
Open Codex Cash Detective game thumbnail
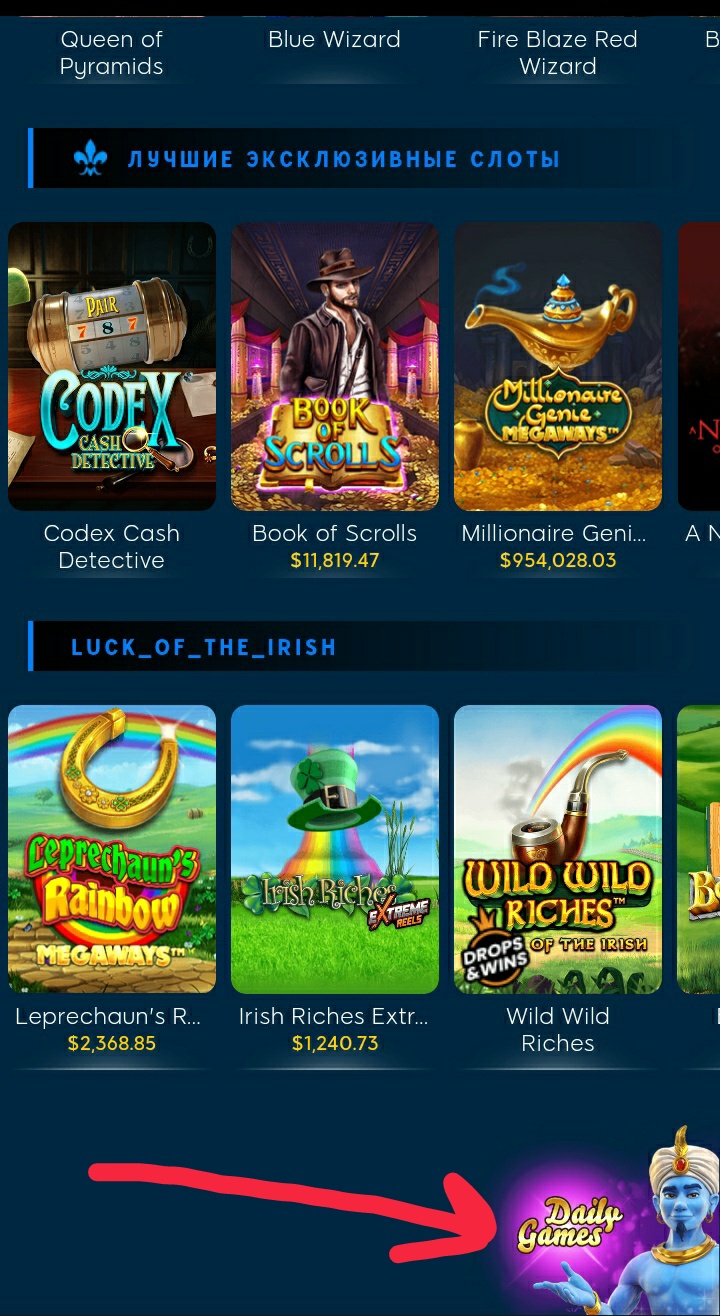[x=112, y=366]
